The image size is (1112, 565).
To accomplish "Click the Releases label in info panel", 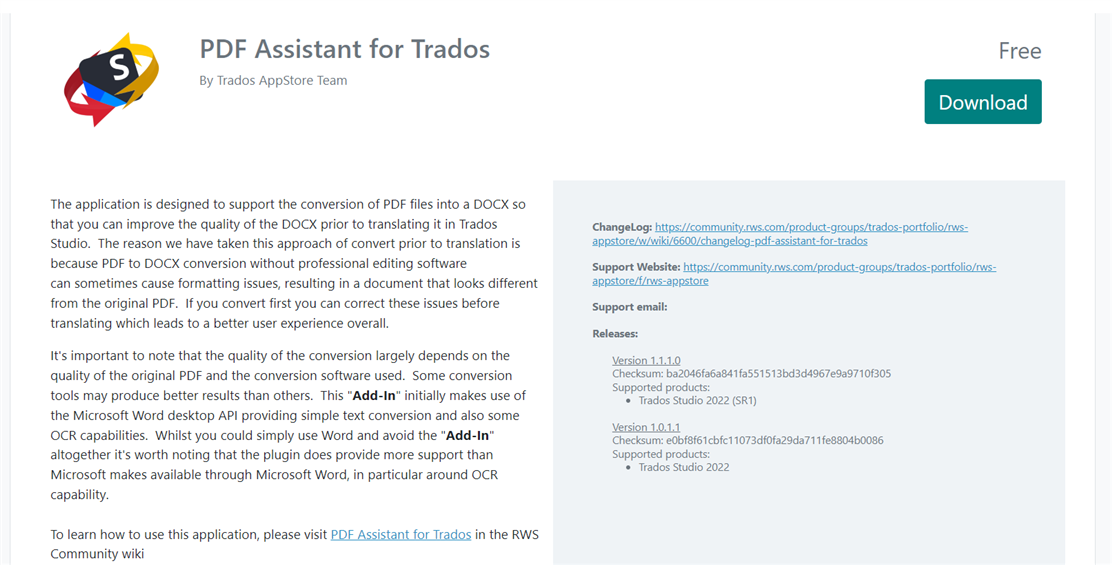I will coord(615,333).
